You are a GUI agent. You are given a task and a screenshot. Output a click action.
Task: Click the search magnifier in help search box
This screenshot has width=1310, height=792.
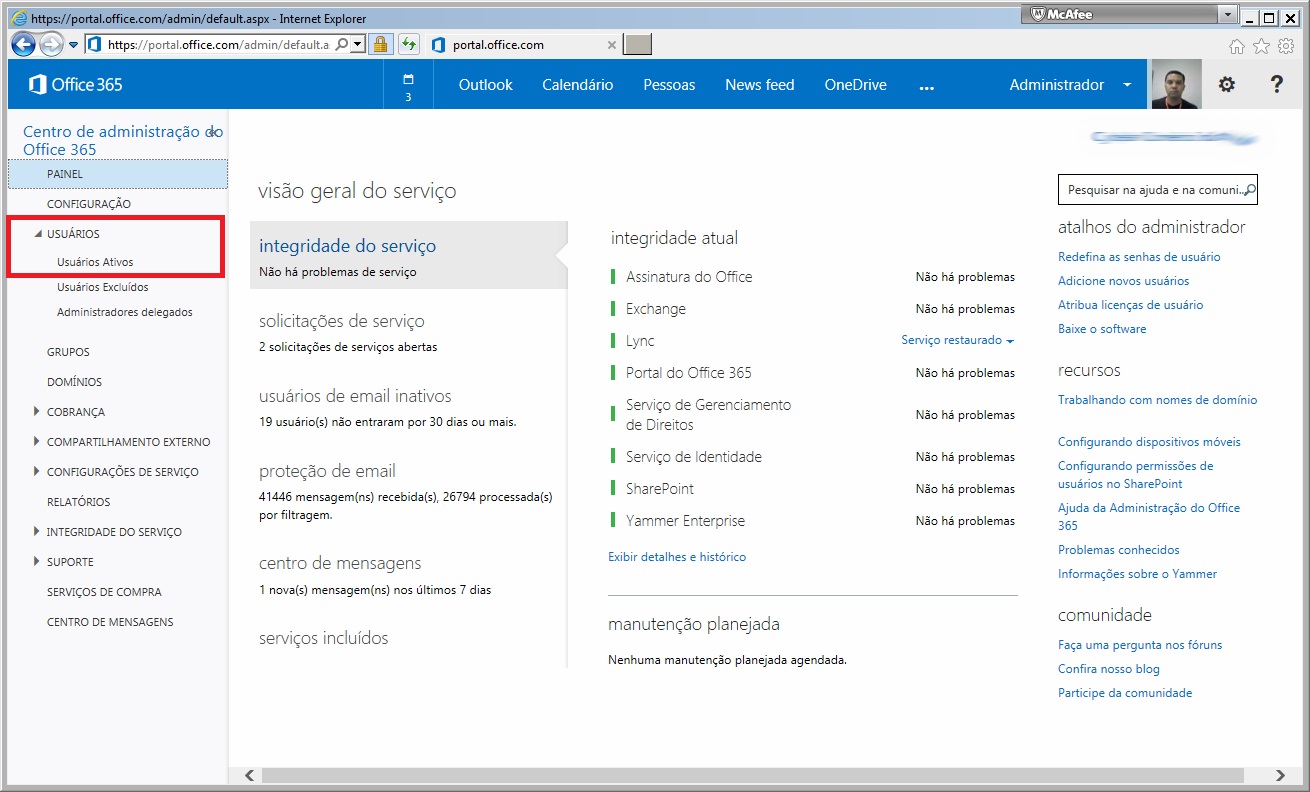pyautogui.click(x=1249, y=189)
